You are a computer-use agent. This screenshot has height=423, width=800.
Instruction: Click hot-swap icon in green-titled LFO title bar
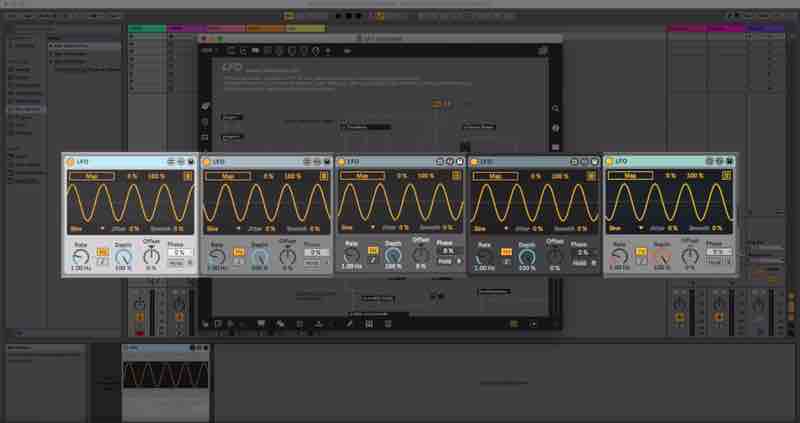point(719,161)
